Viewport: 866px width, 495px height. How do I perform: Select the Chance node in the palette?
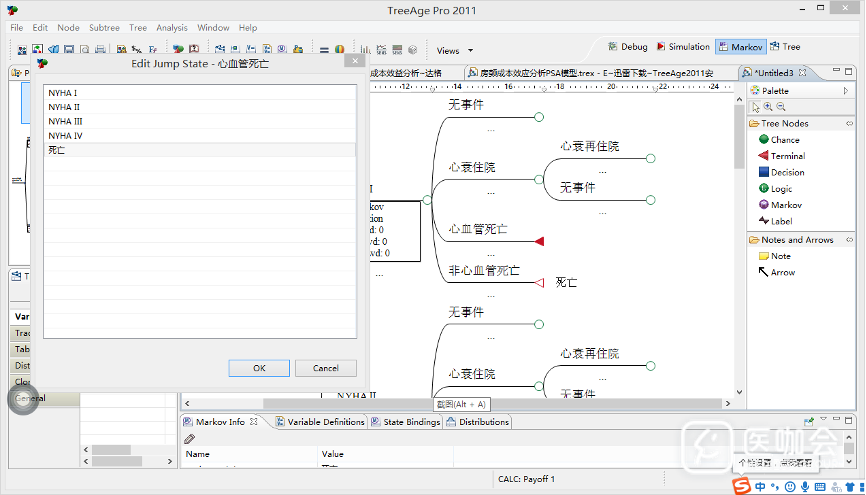(x=785, y=140)
